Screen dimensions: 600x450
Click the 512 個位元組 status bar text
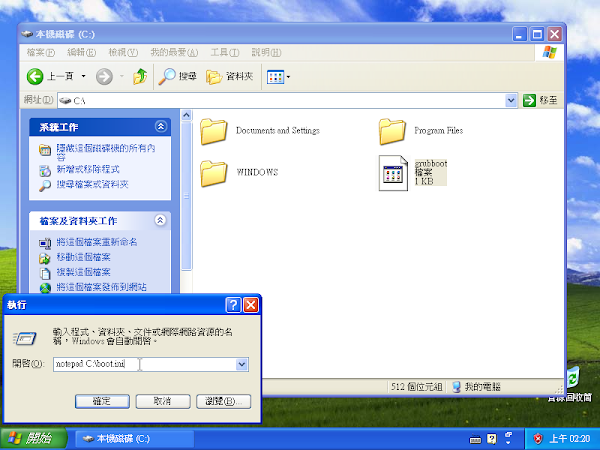pyautogui.click(x=417, y=387)
